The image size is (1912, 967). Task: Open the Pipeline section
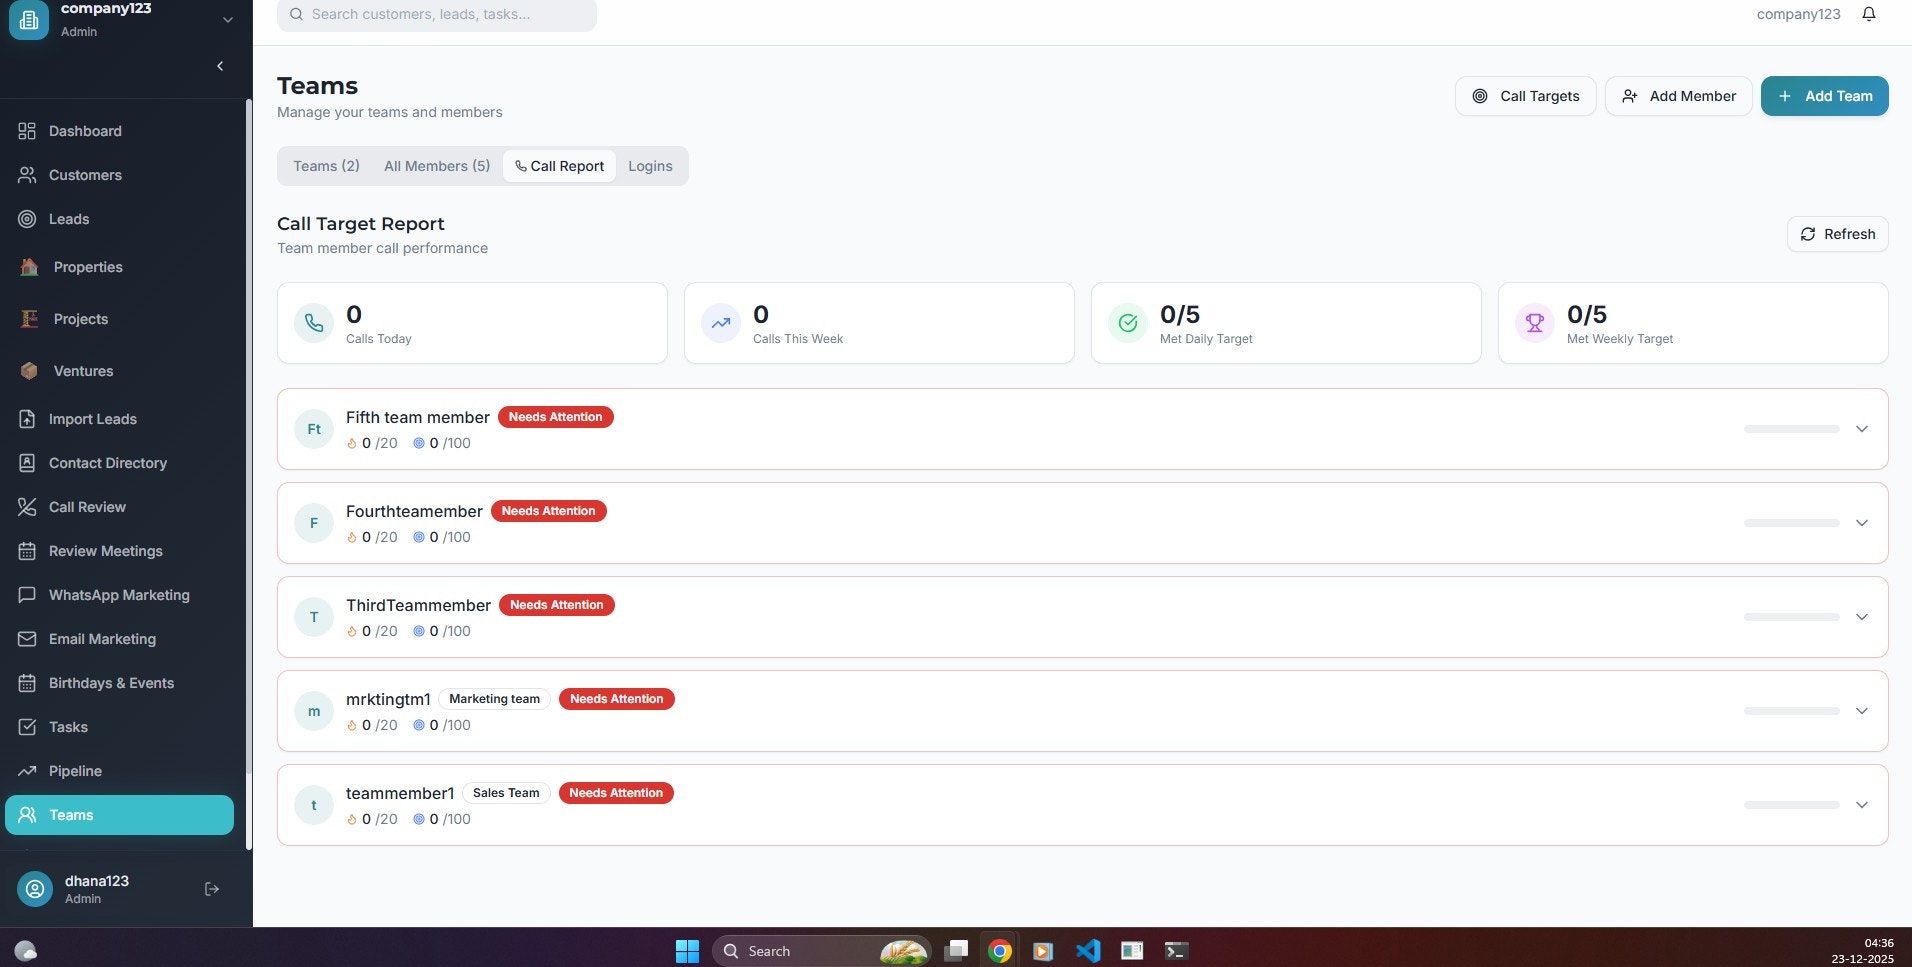pyautogui.click(x=77, y=771)
